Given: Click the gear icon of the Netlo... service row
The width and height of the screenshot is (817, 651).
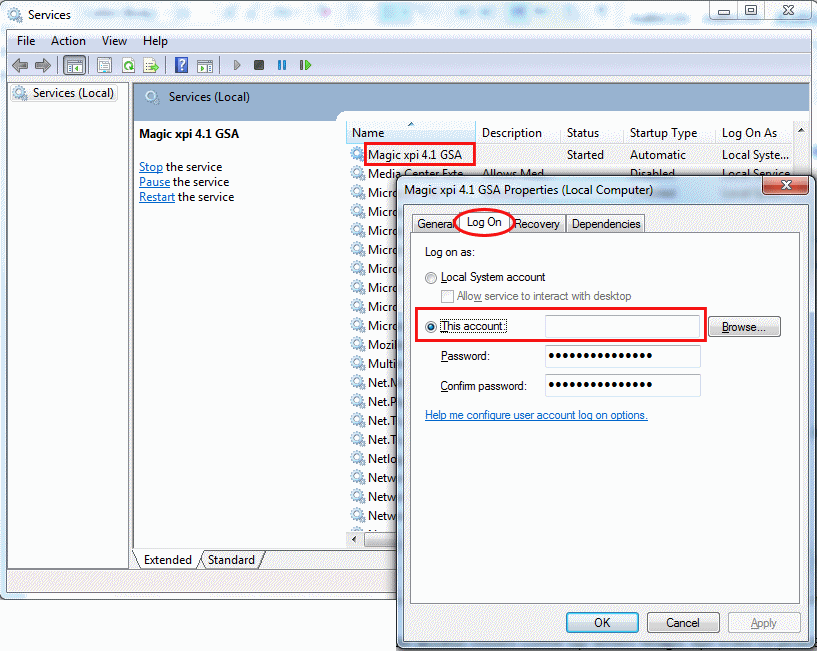Looking at the screenshot, I should point(357,458).
